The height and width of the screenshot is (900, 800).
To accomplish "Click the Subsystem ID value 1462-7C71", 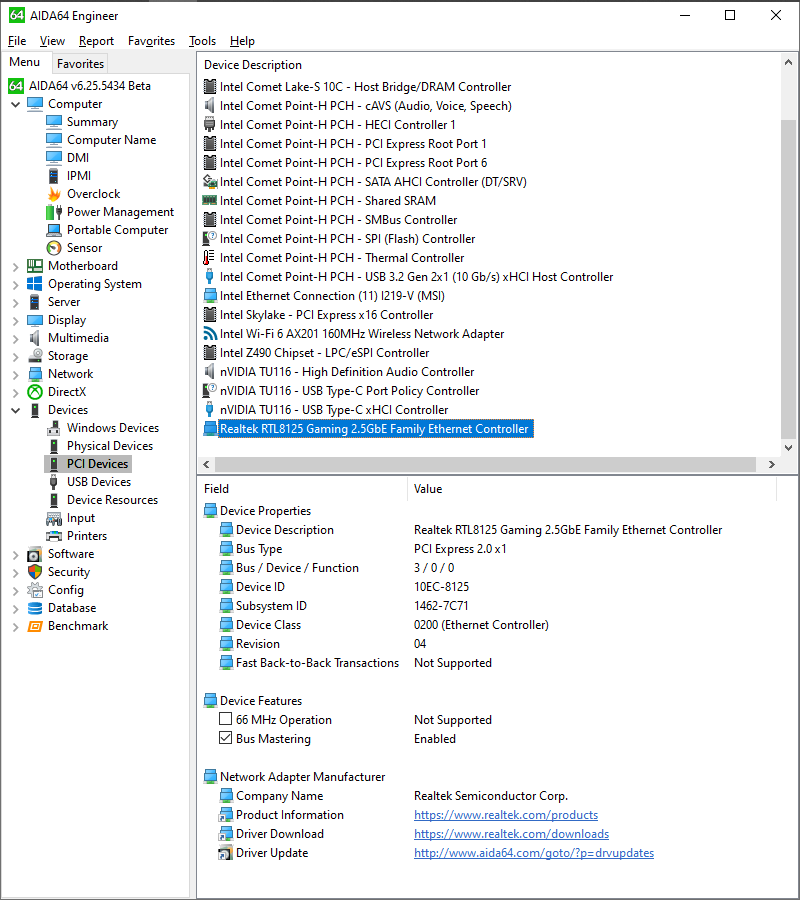I will (441, 606).
